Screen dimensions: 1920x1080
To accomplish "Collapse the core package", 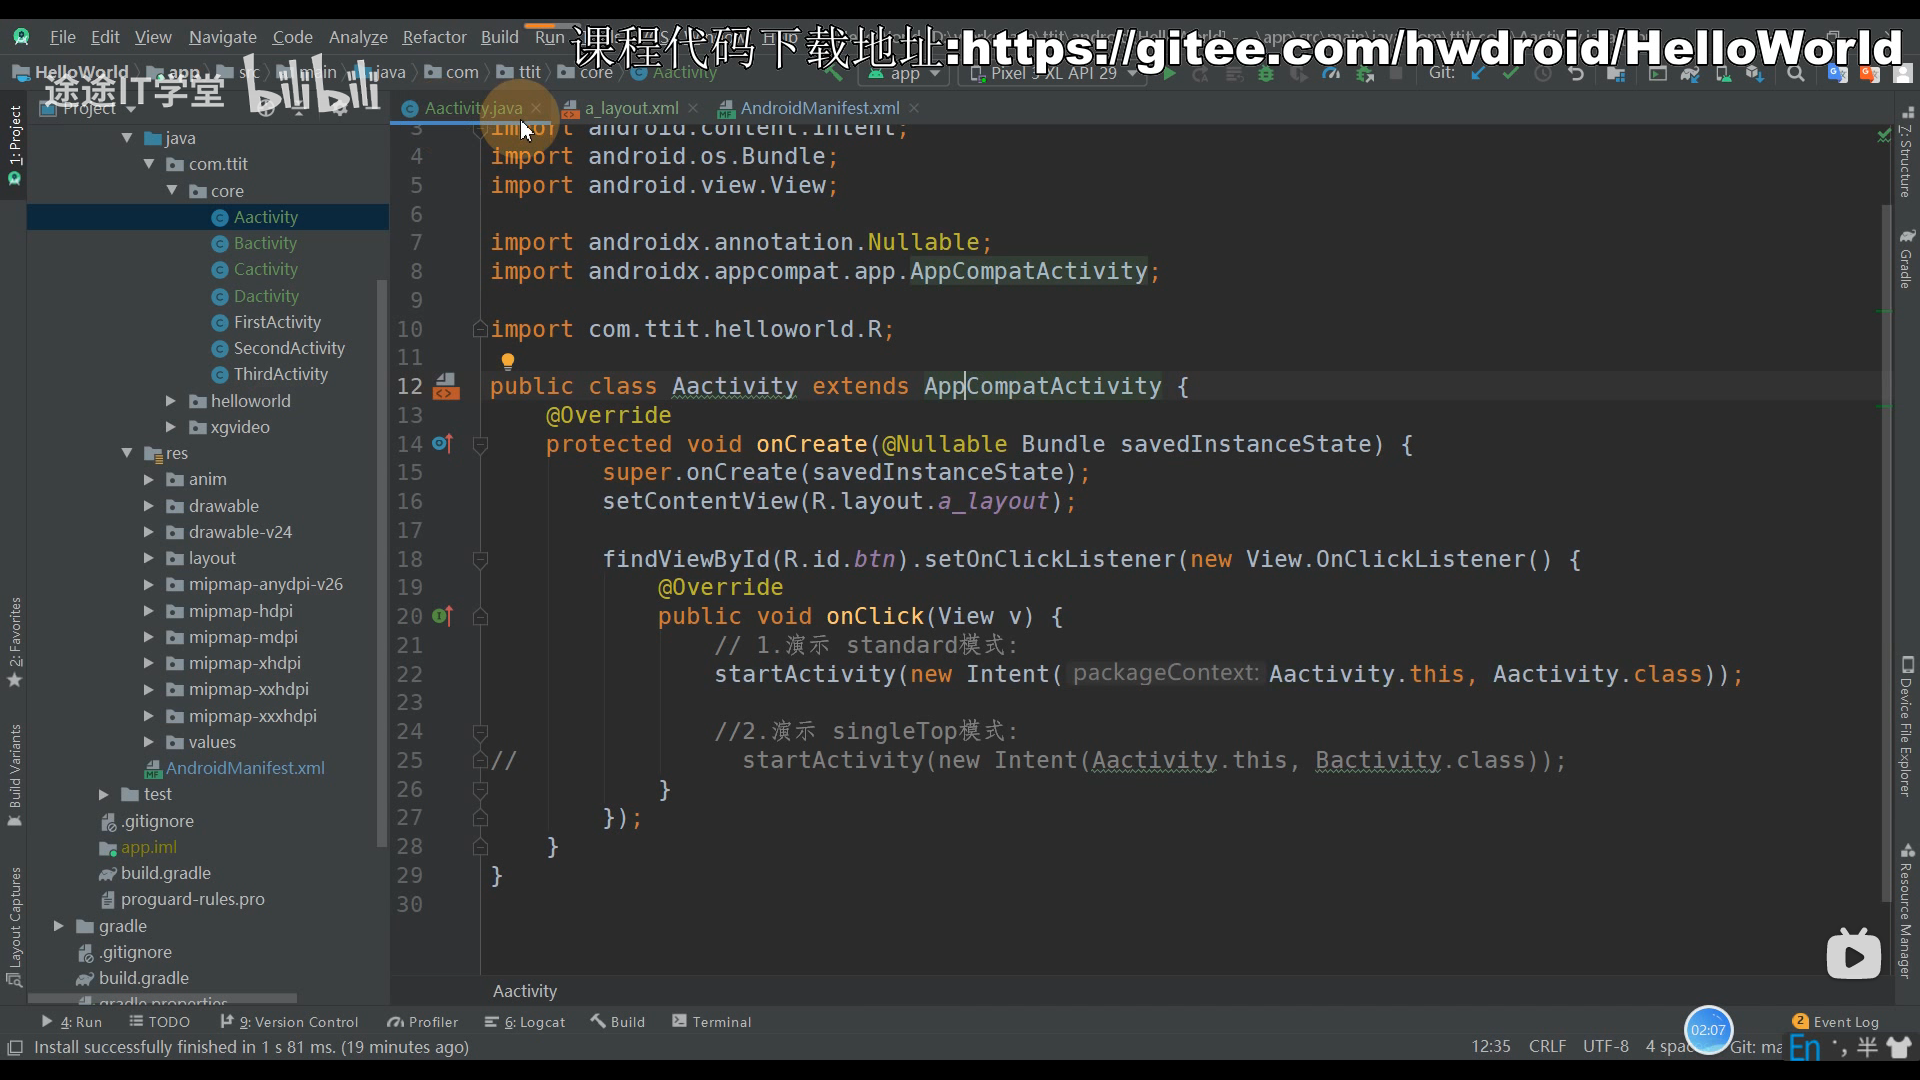I will [x=171, y=190].
